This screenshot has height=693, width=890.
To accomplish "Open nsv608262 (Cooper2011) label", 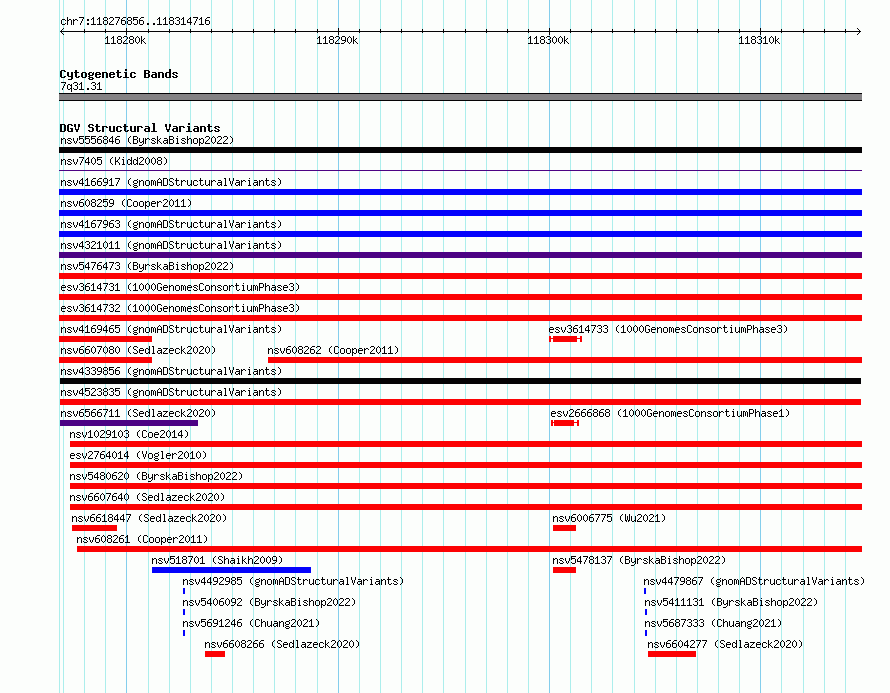I will (333, 350).
